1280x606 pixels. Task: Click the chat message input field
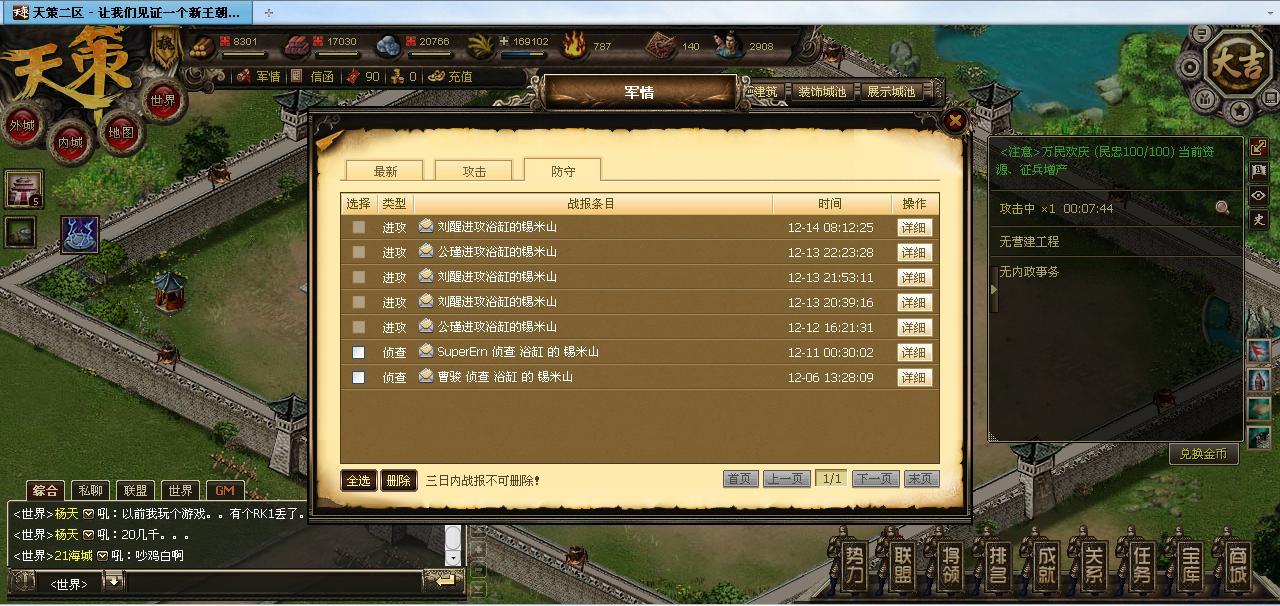[273, 582]
